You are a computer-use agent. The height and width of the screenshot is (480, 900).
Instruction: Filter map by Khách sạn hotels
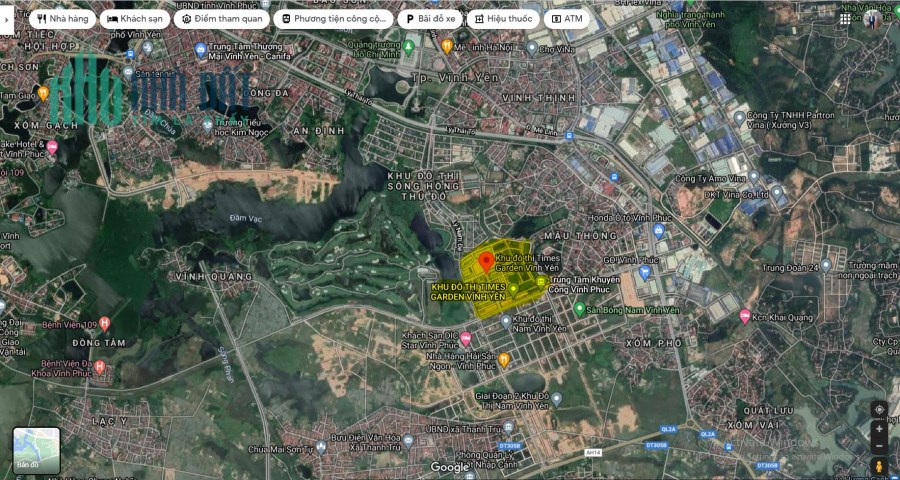(x=135, y=19)
